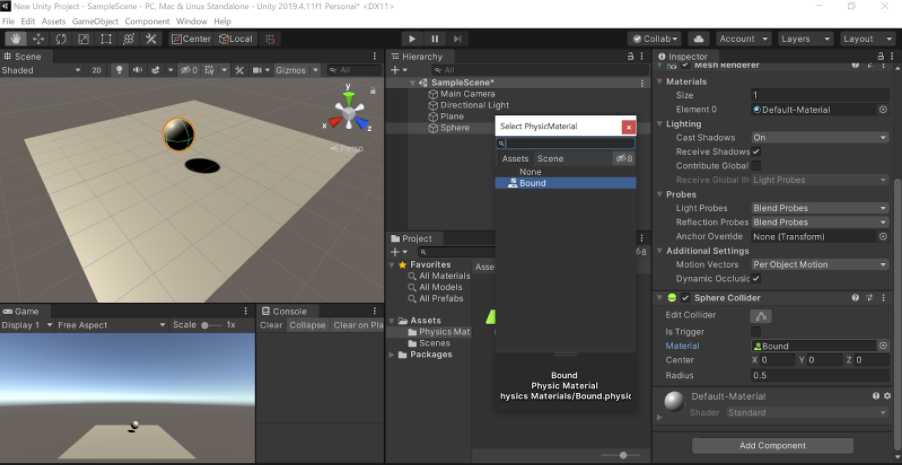This screenshot has width=902, height=468.
Task: Step forward one frame
Action: [x=457, y=39]
